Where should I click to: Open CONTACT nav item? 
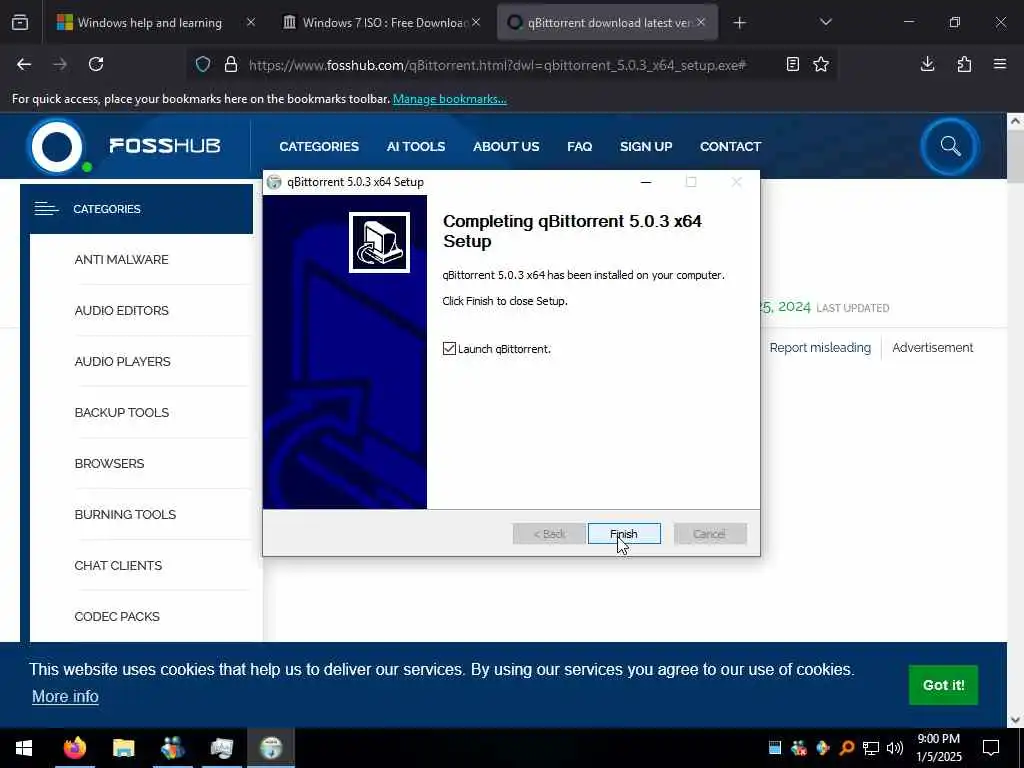tap(730, 146)
